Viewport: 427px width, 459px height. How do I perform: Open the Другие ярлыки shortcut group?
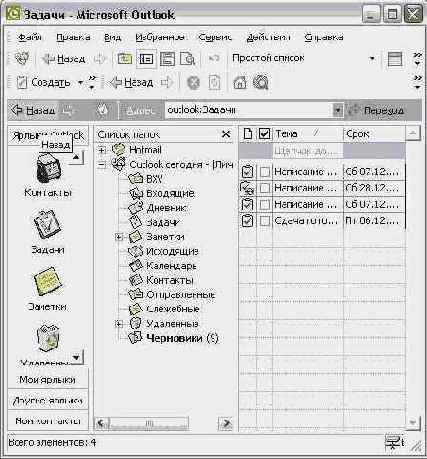48,400
